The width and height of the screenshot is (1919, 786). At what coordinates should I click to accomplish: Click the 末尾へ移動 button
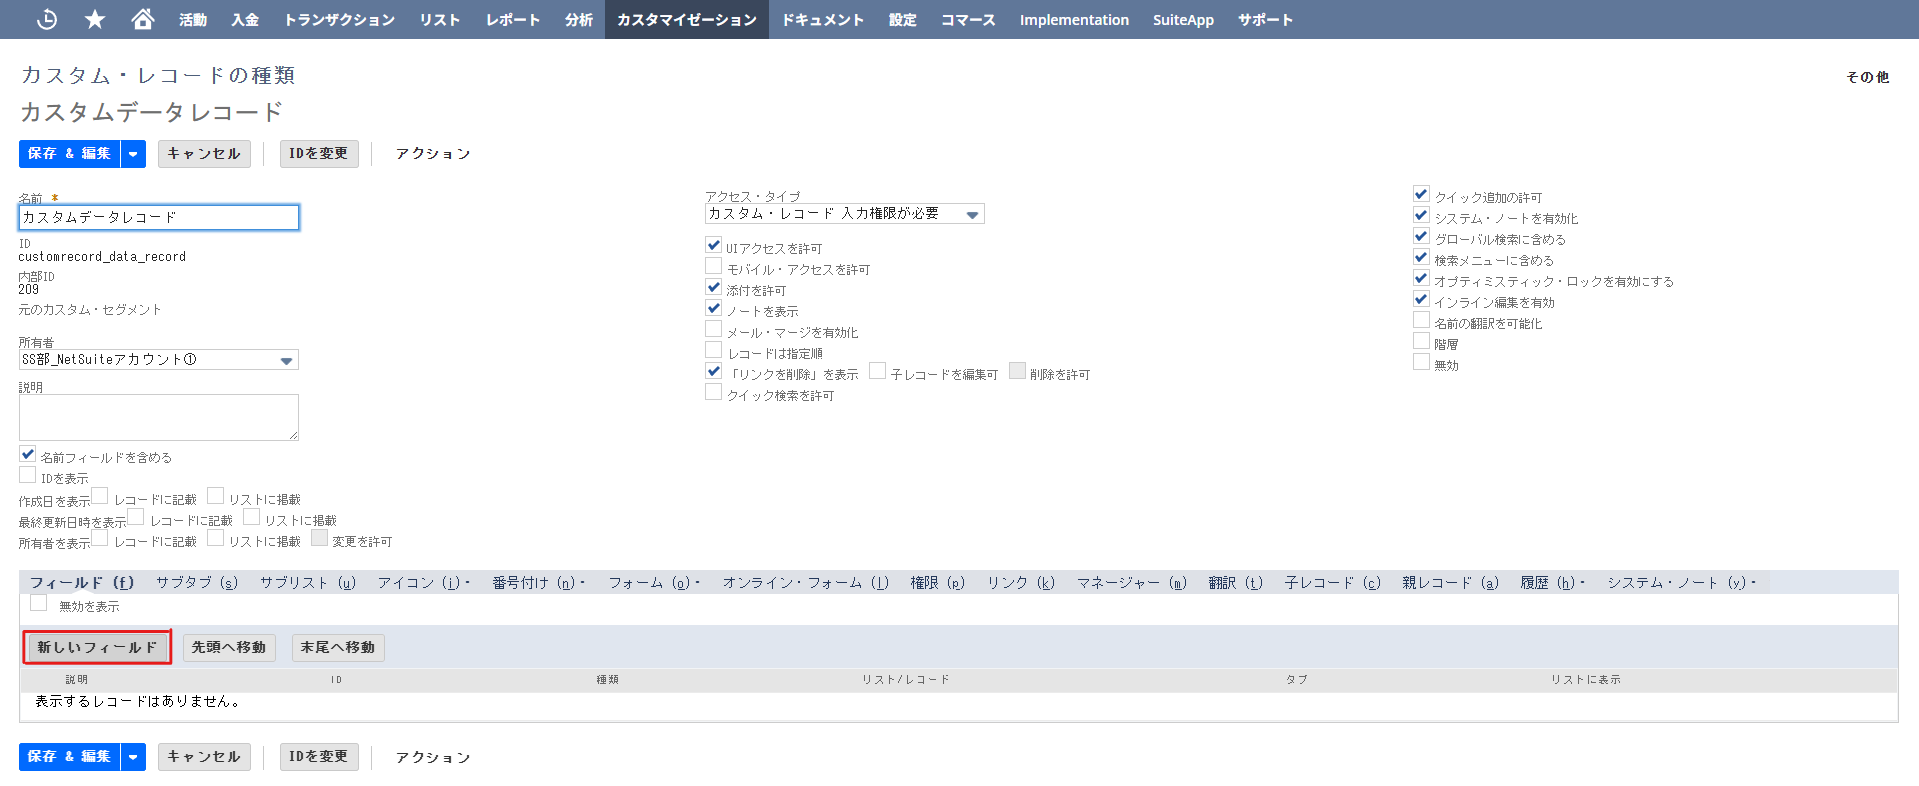[338, 647]
